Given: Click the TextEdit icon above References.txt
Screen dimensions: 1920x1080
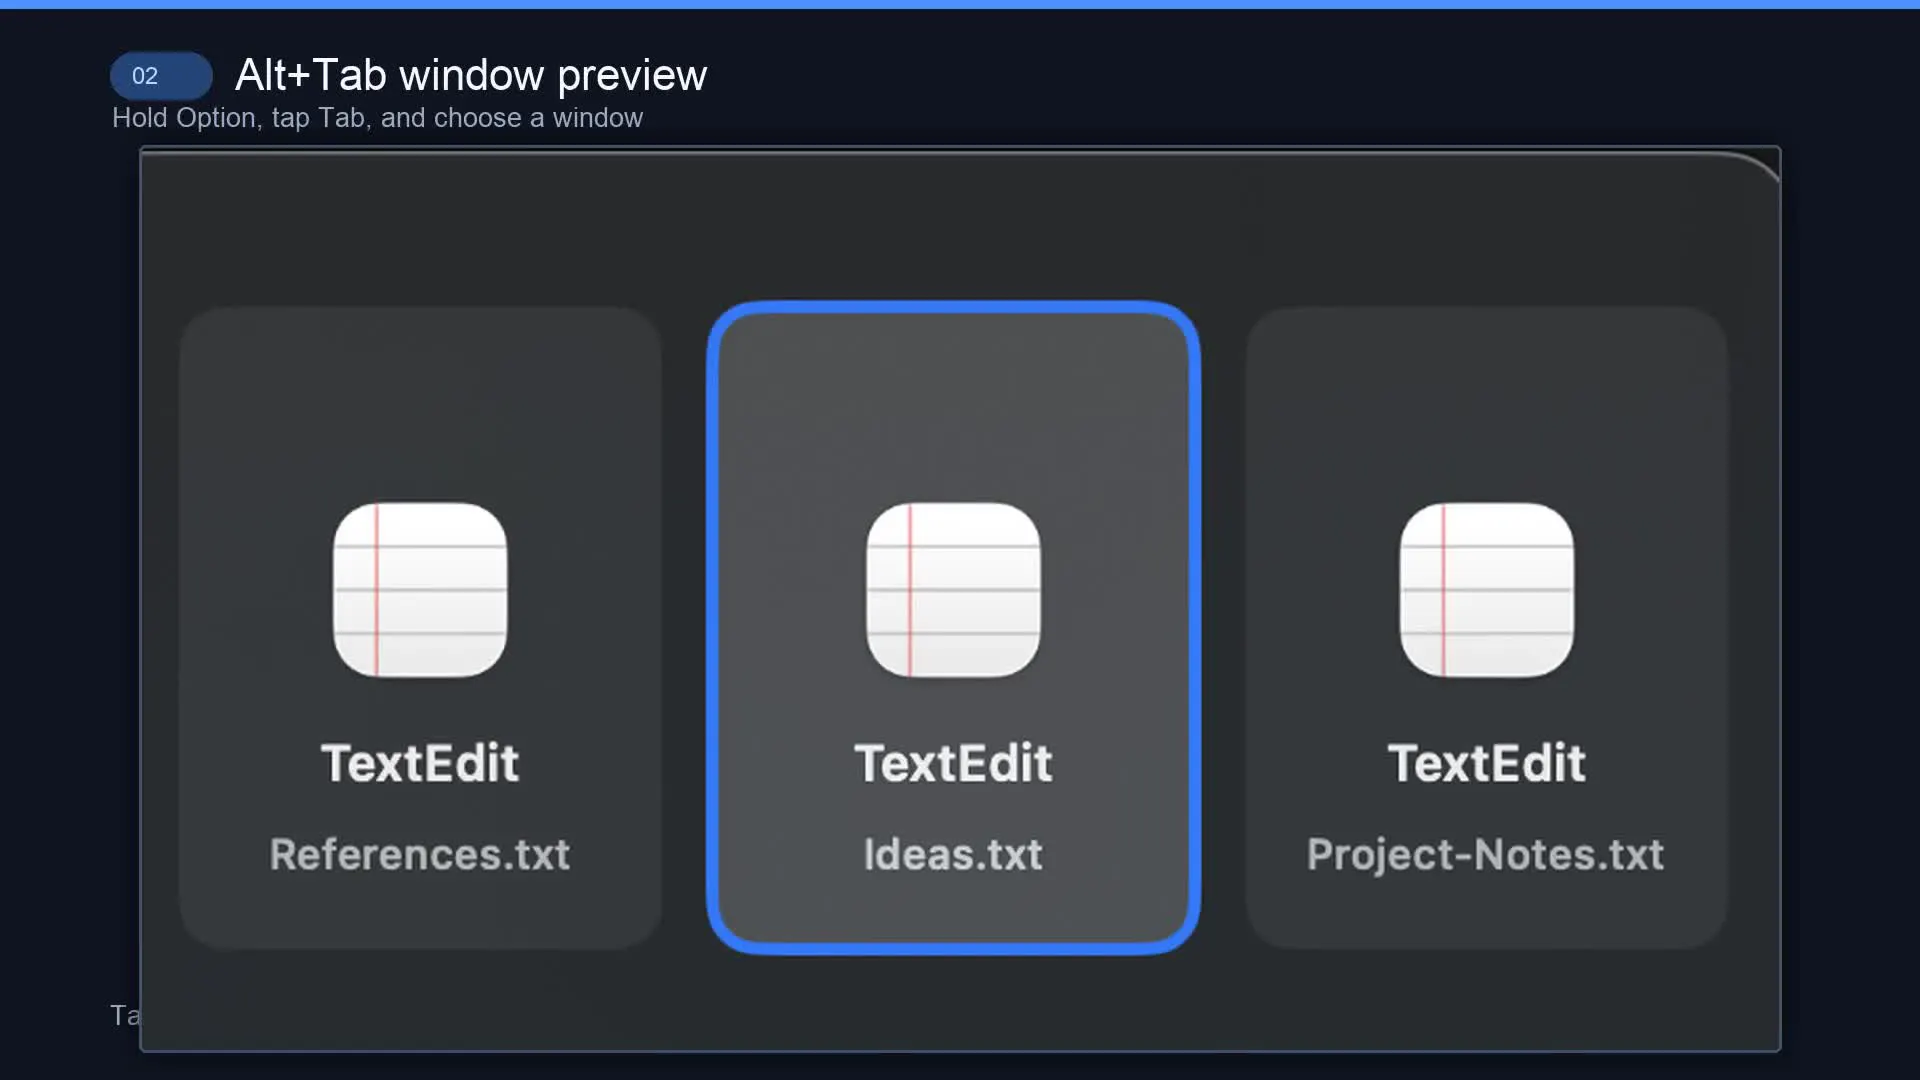Looking at the screenshot, I should [420, 590].
